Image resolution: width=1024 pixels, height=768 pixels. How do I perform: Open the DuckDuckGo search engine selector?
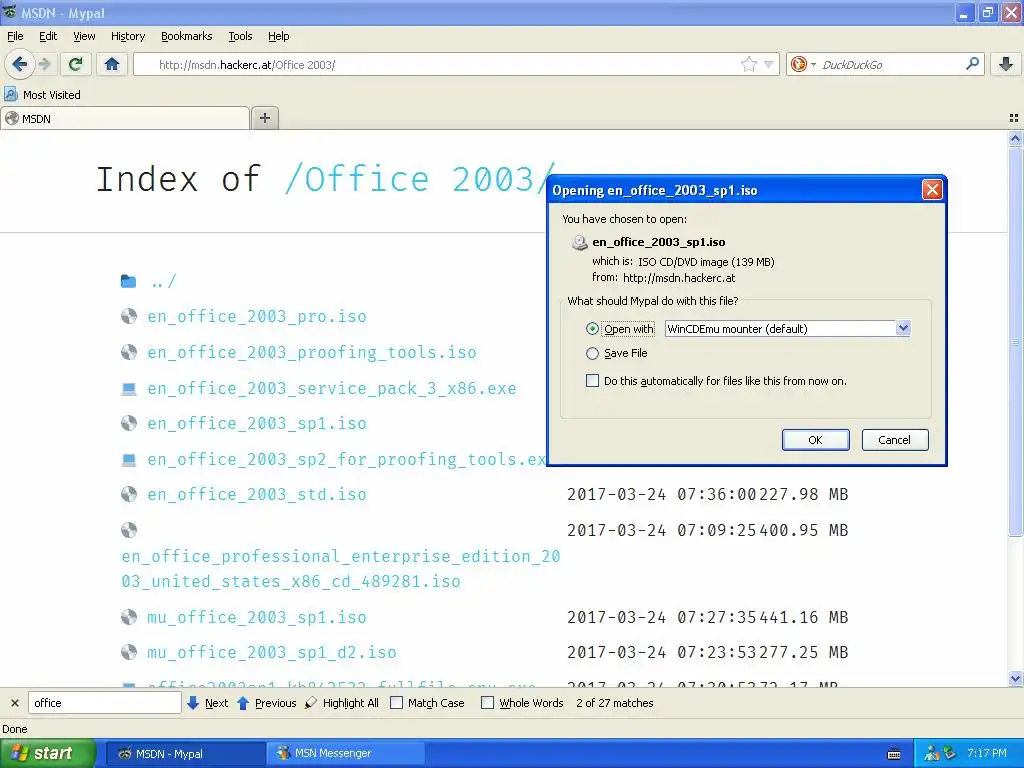803,64
